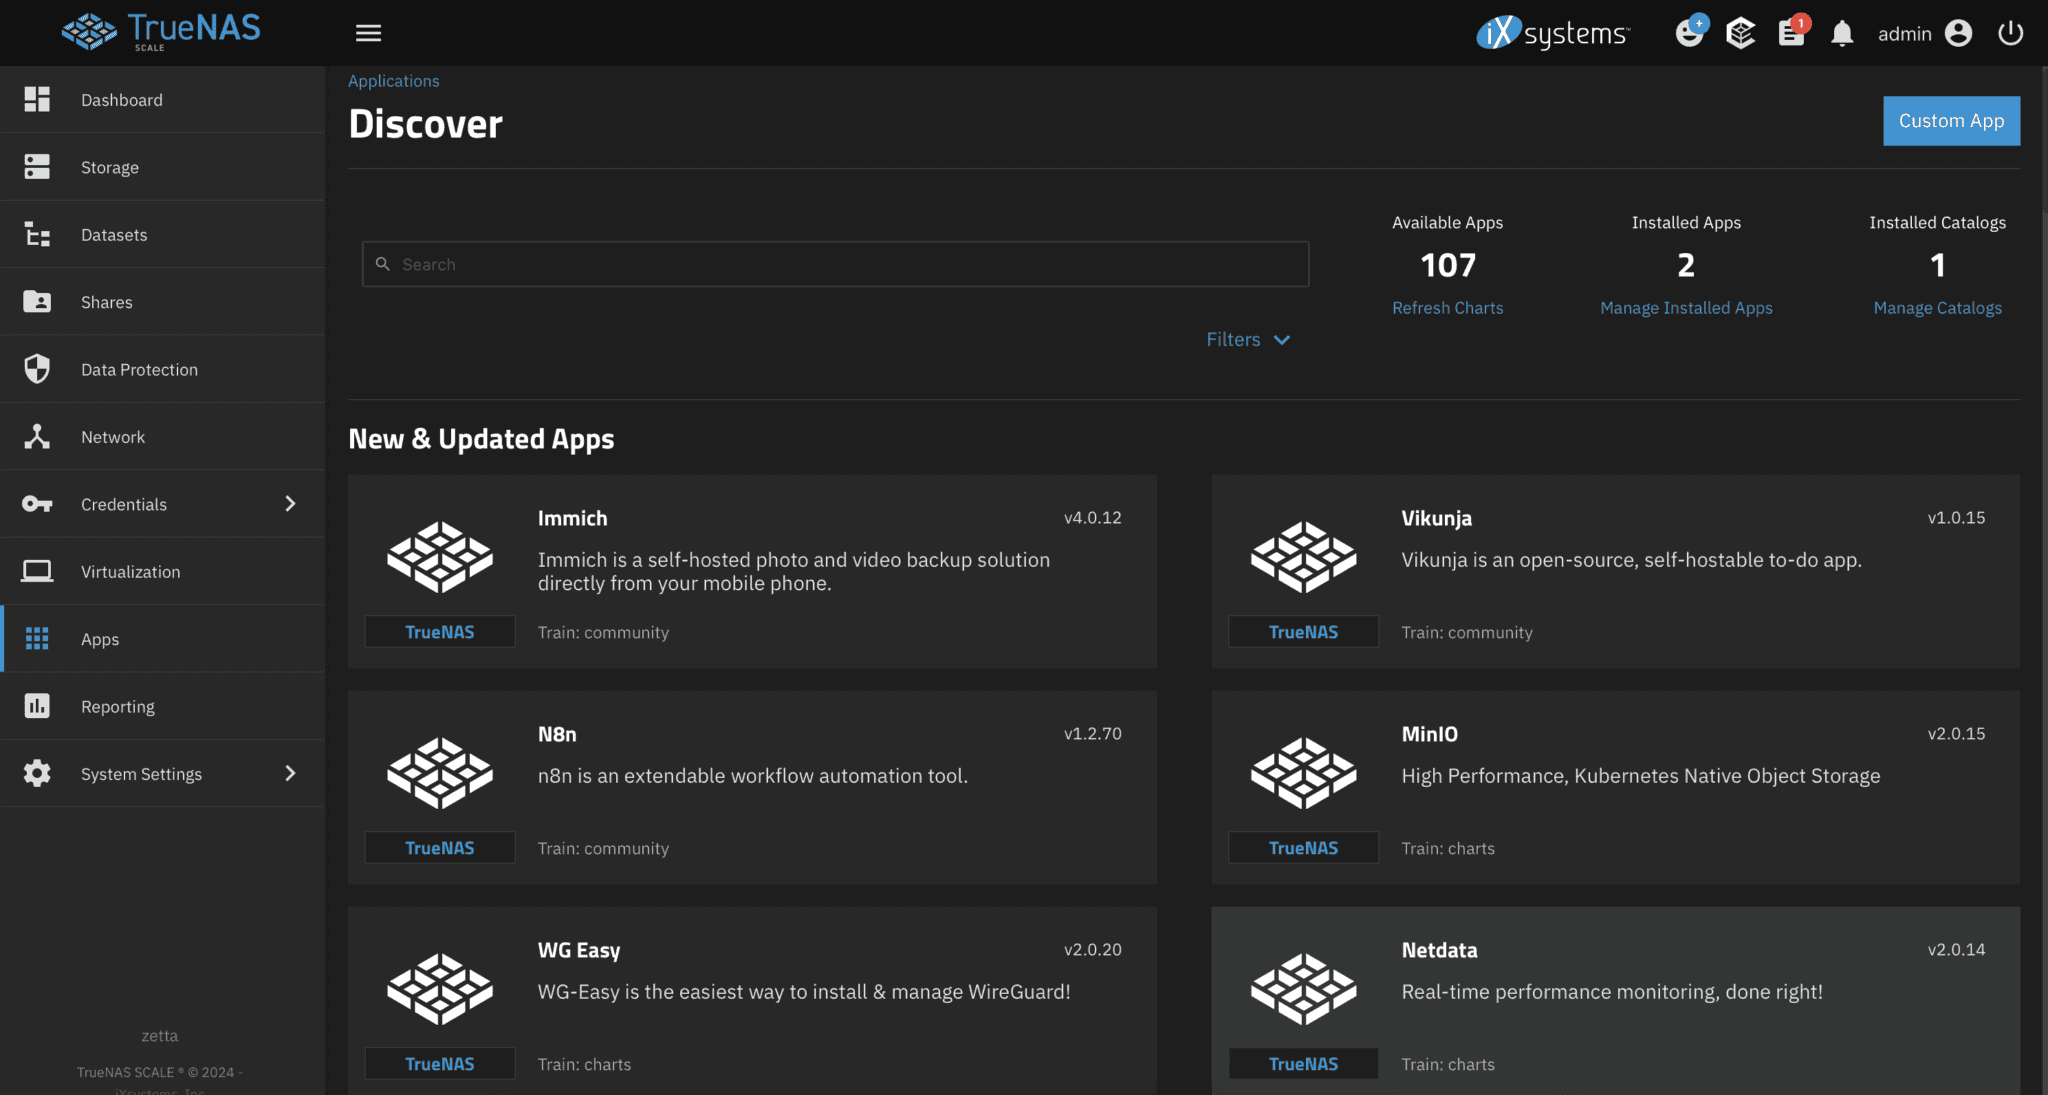The image size is (2048, 1095).
Task: Click the alerts bell icon
Action: point(1841,33)
